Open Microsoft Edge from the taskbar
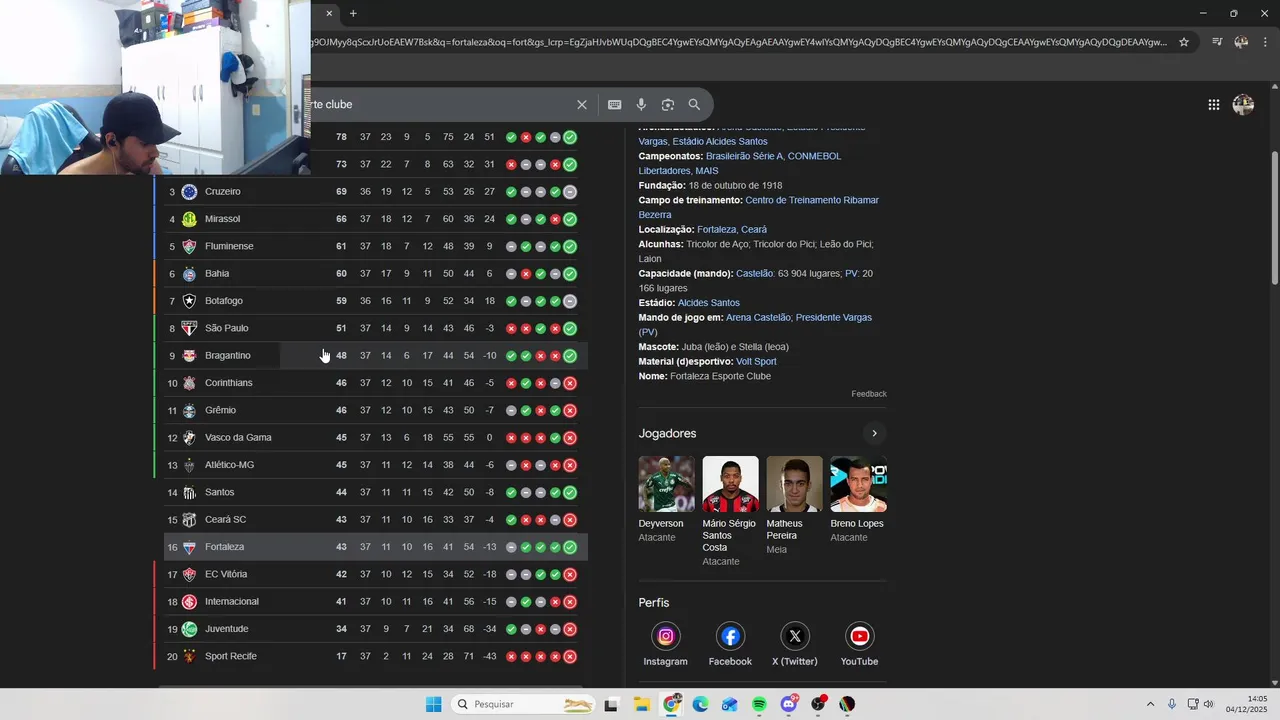Image resolution: width=1280 pixels, height=720 pixels. tap(700, 704)
